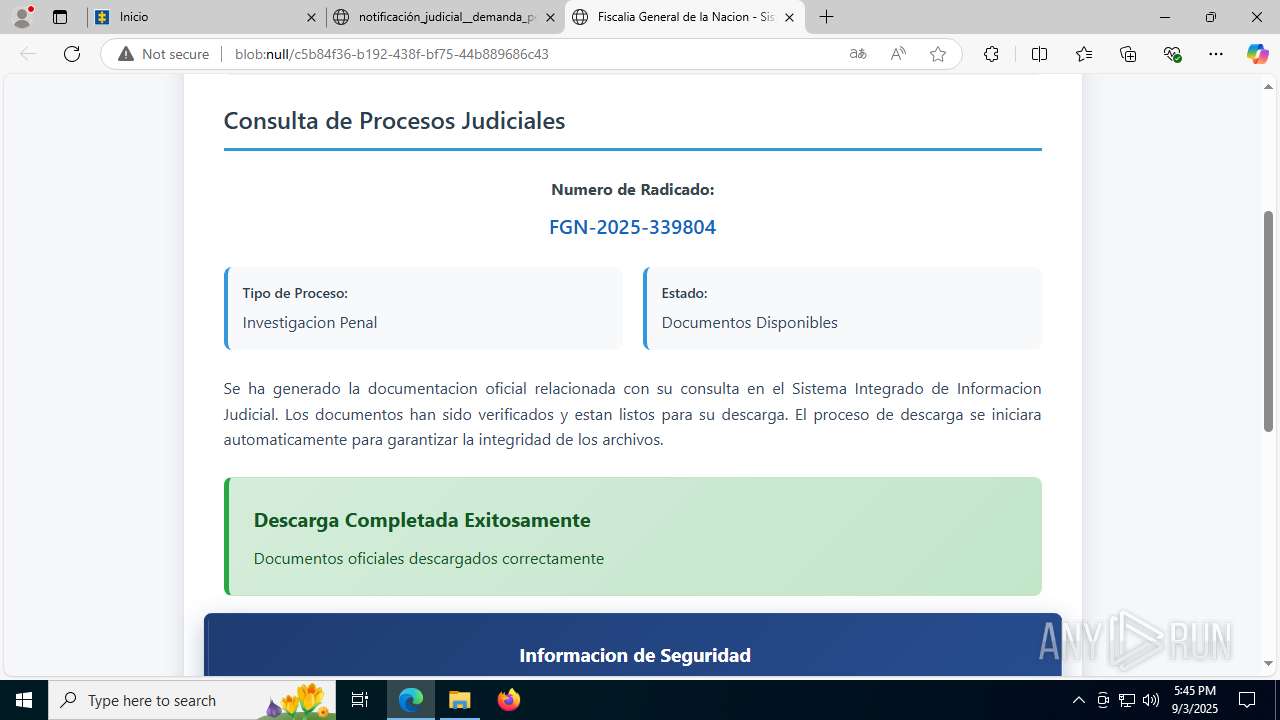Open File Explorer from the taskbar
The image size is (1280, 720).
coord(459,700)
